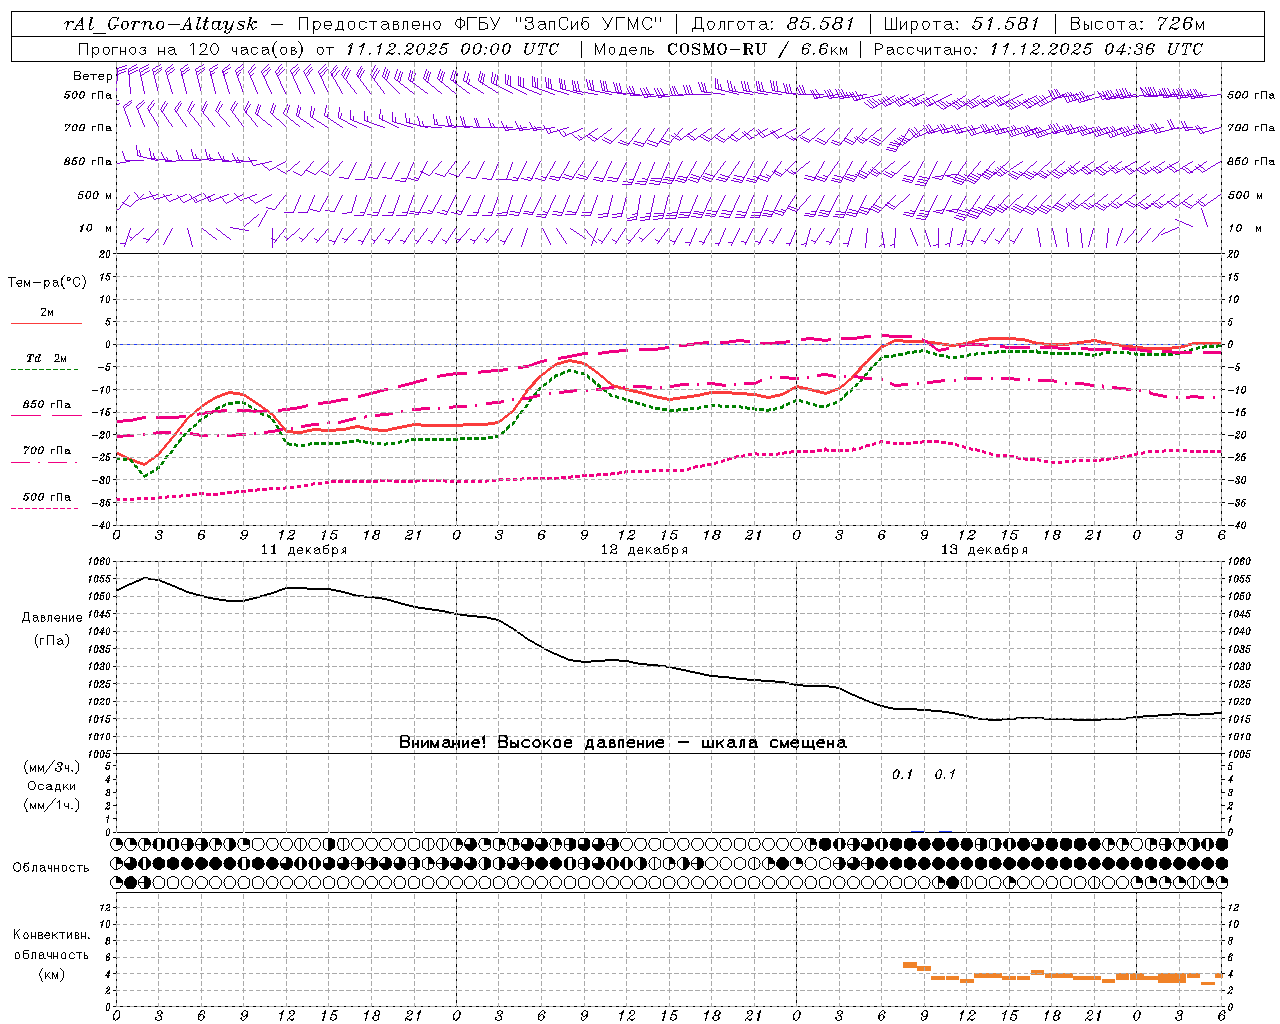Image resolution: width=1280 pixels, height=1024 pixels.
Task: Click the "(гПа)" unit label under Давление
Action: [52, 640]
